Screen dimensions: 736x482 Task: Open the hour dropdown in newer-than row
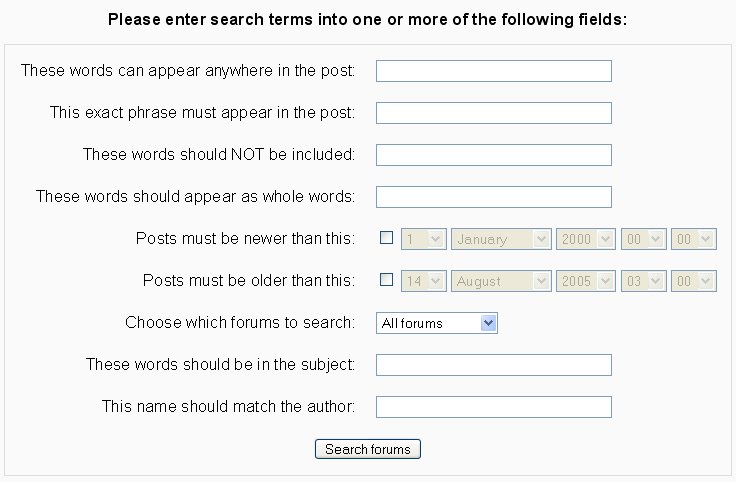click(x=641, y=239)
